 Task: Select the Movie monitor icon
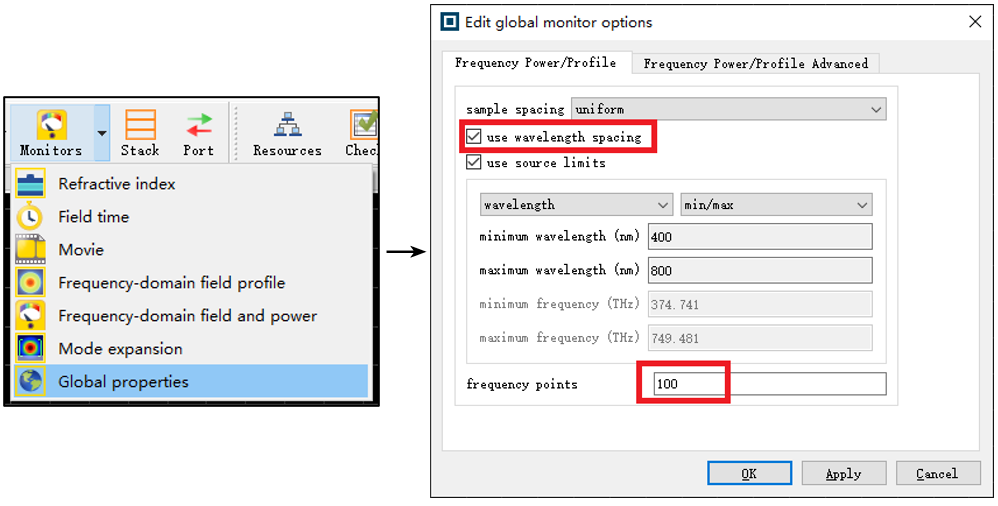tap(30, 250)
